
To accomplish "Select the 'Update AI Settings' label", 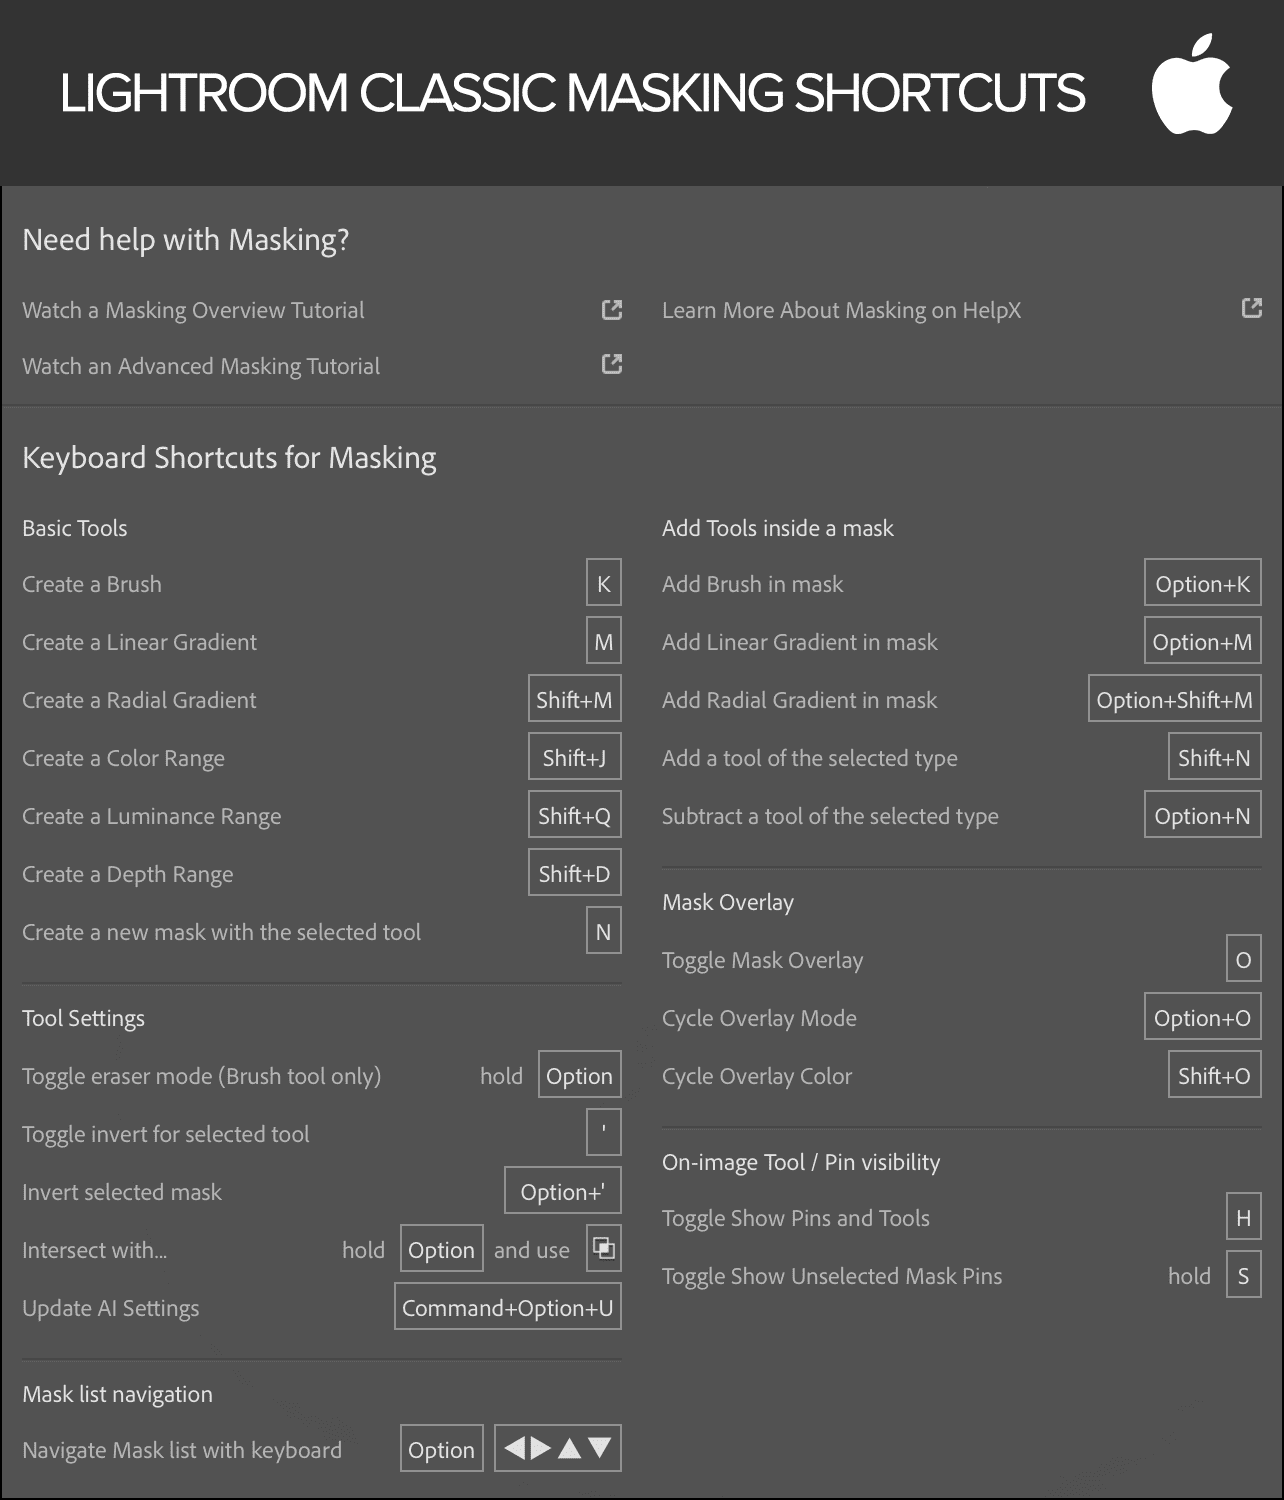I will click(x=111, y=1308).
